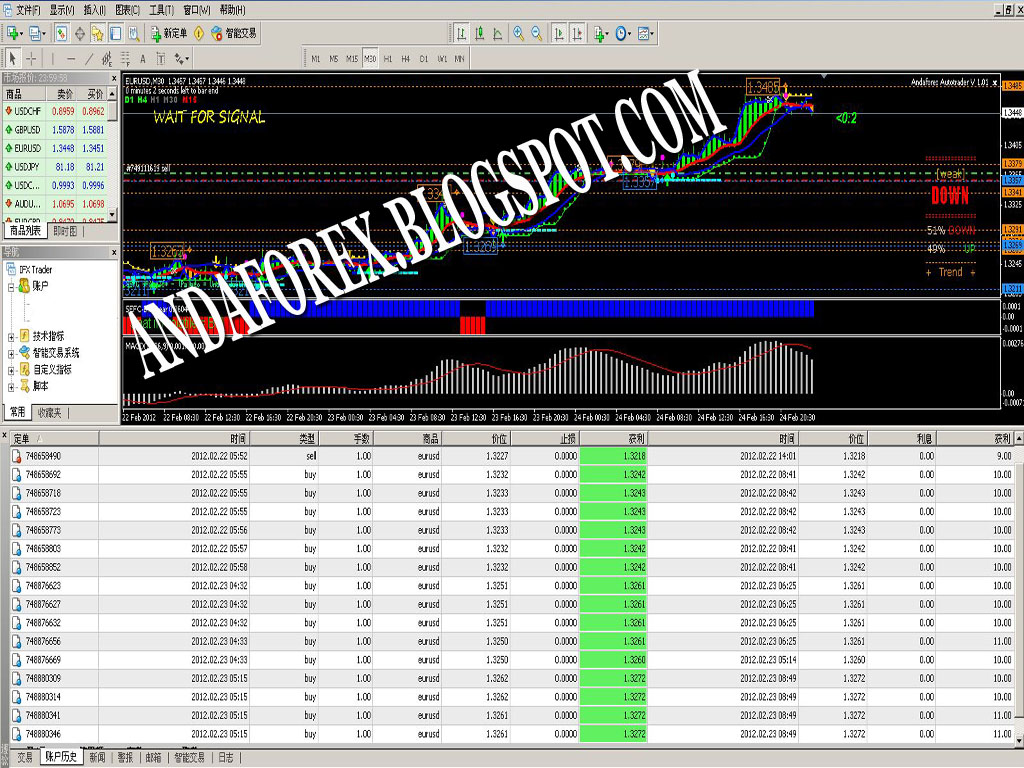
Task: Select the text A tool
Action: coord(142,59)
